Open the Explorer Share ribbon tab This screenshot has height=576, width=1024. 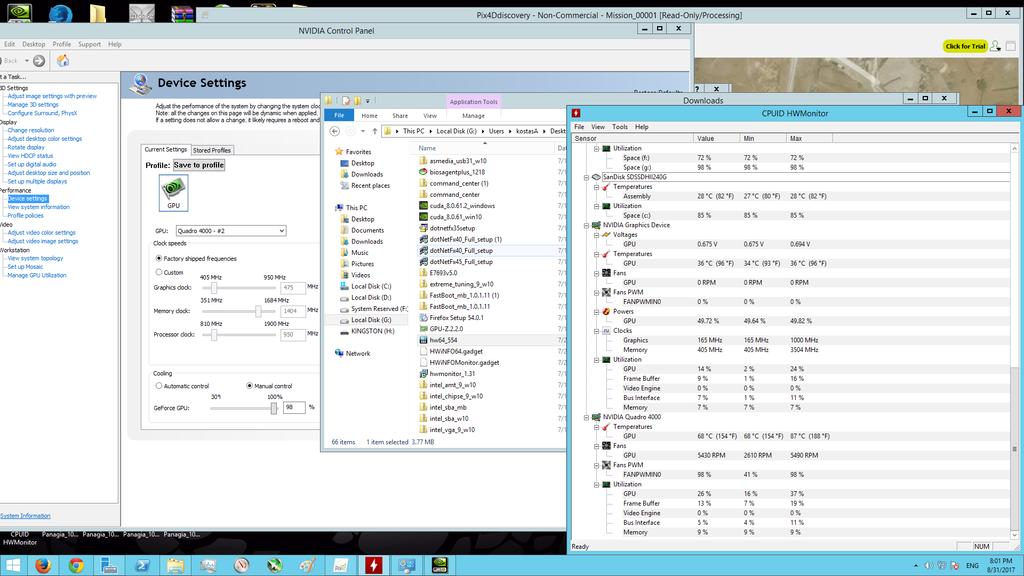coord(400,116)
